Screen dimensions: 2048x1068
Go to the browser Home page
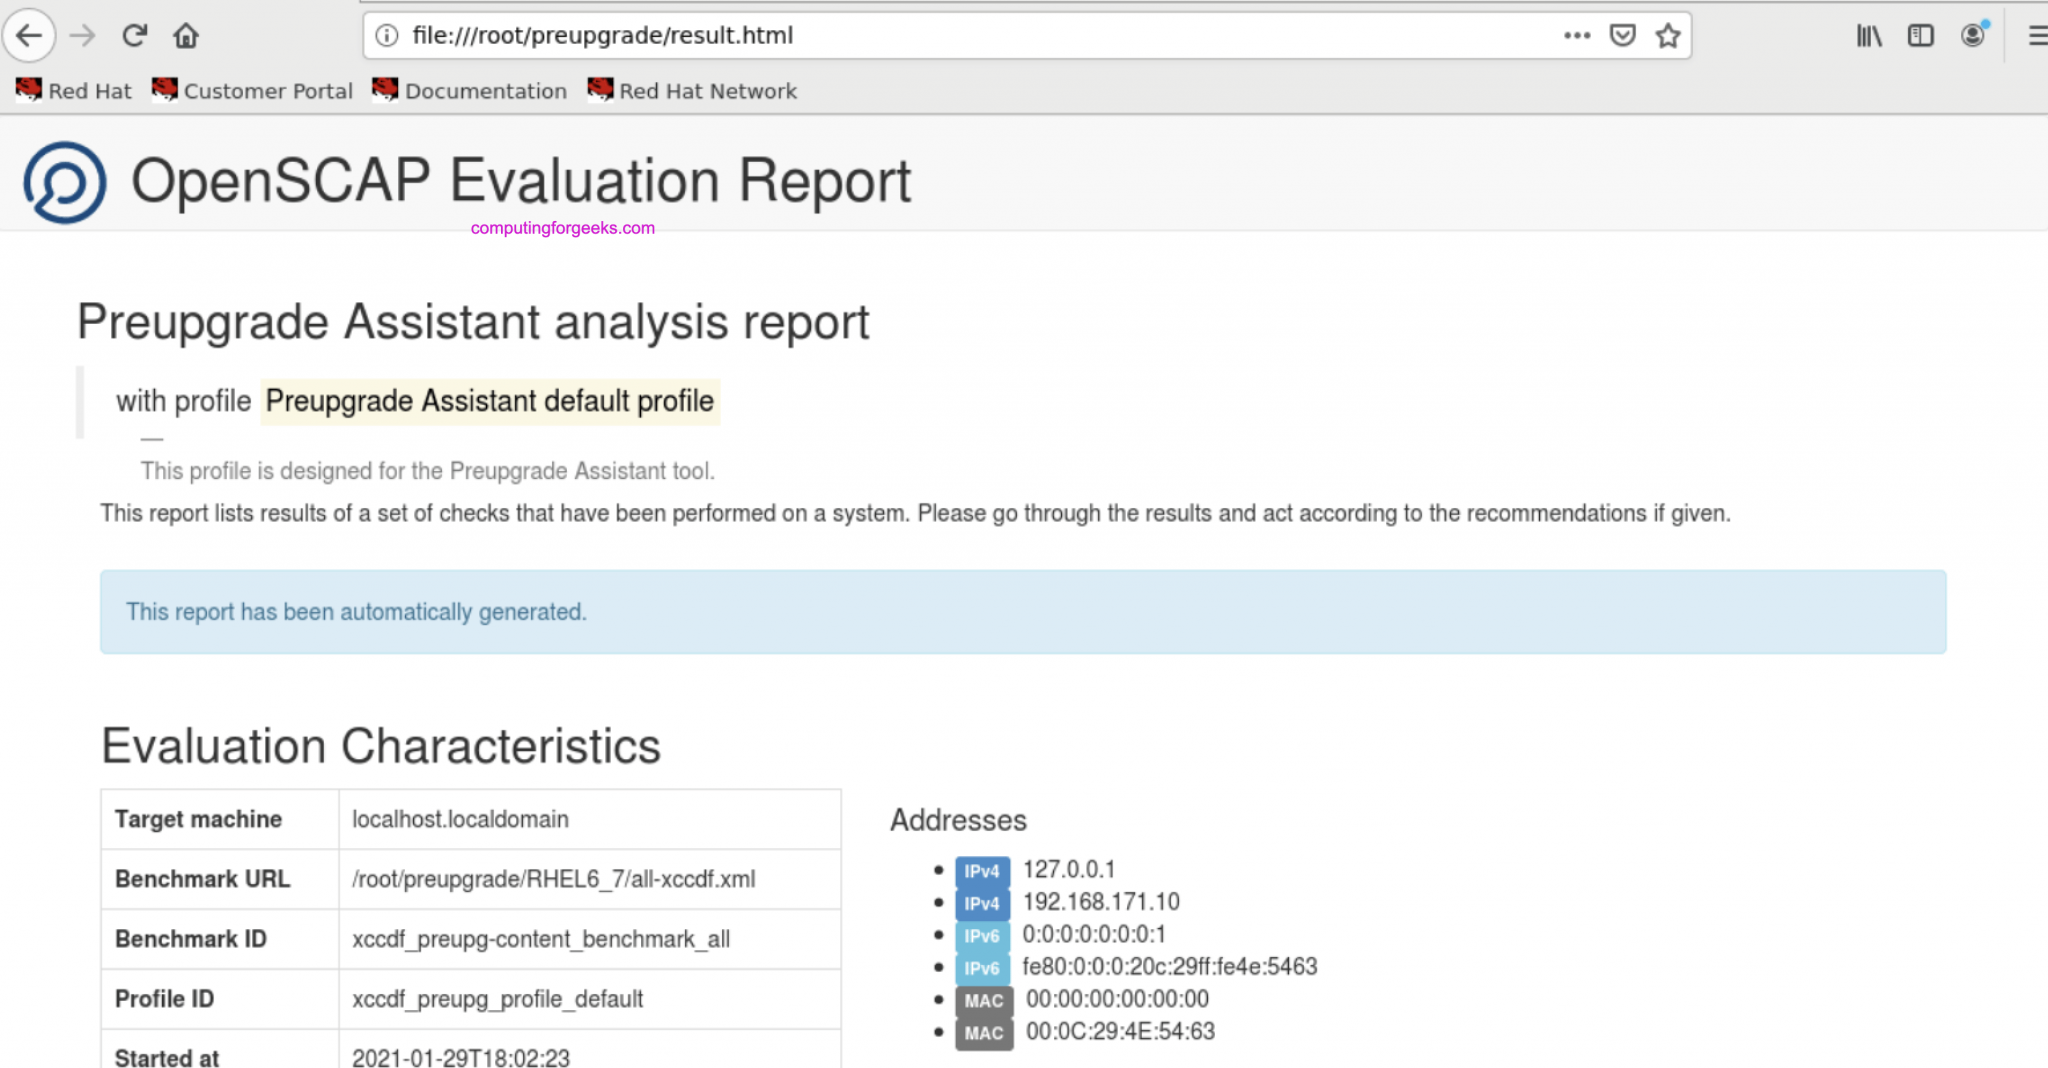[186, 36]
